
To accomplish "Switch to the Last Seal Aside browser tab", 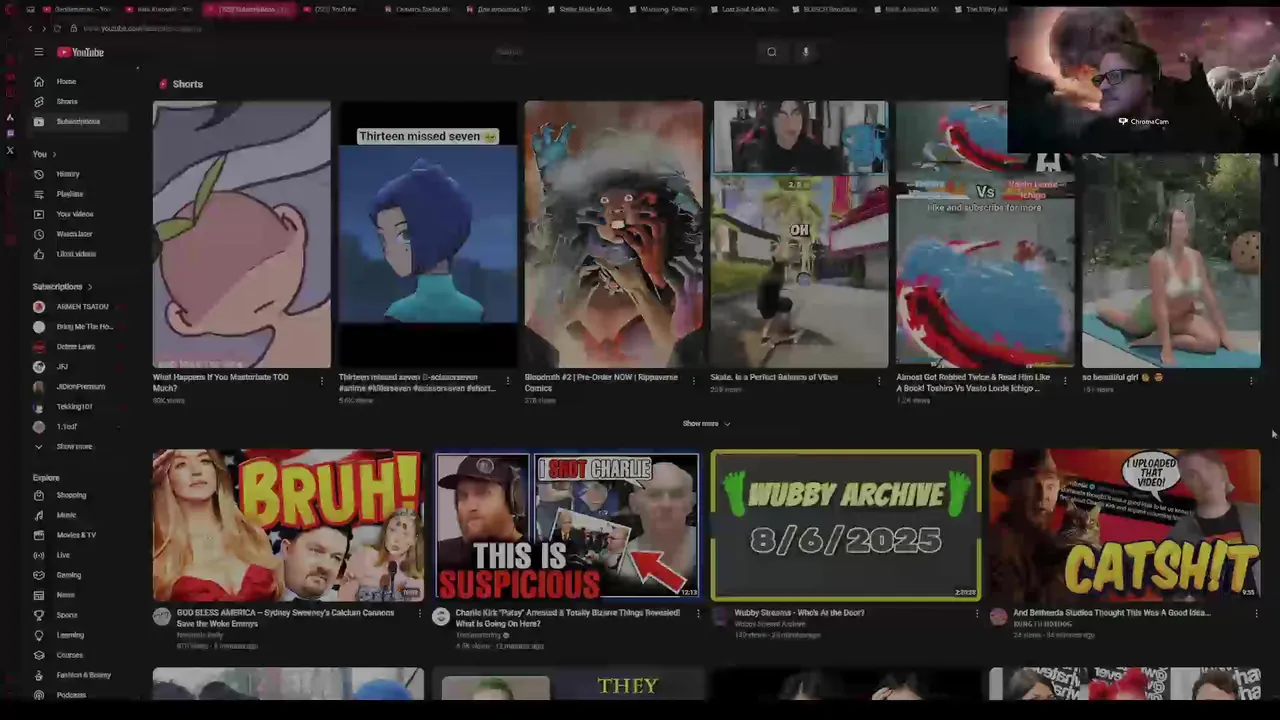I will pos(749,9).
